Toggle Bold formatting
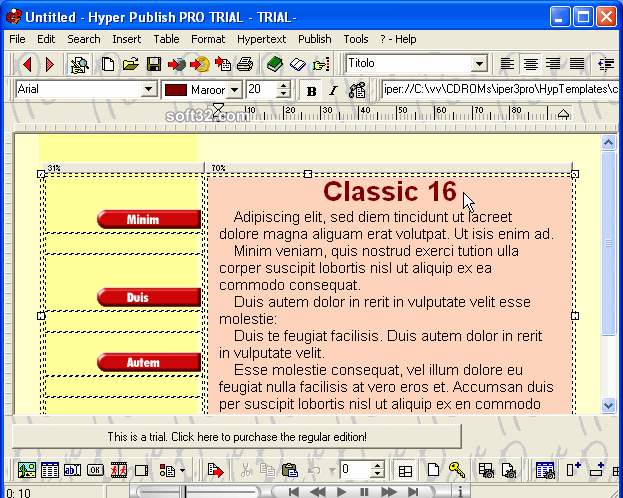 311,91
